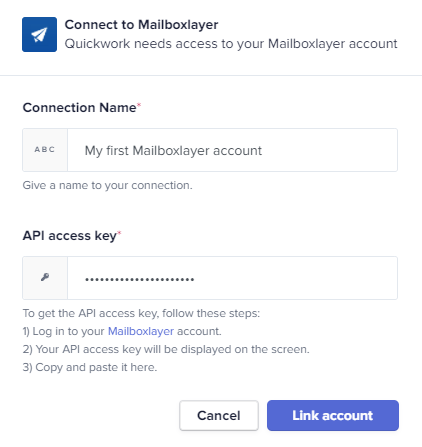This screenshot has height=447, width=422.
Task: Click the masked dots in API key field
Action: tap(139, 279)
